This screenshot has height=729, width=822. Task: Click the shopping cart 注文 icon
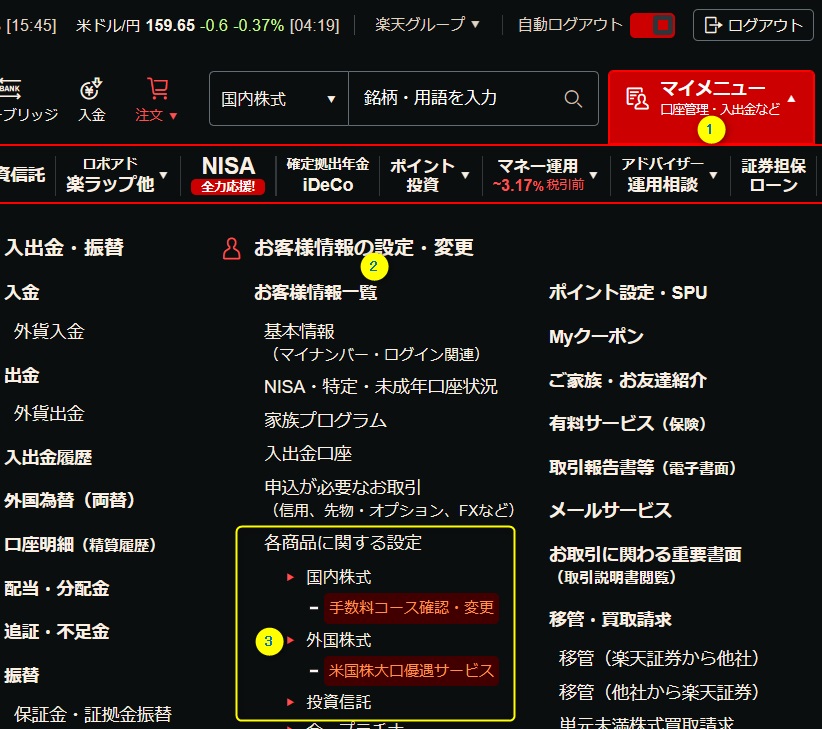click(x=157, y=89)
